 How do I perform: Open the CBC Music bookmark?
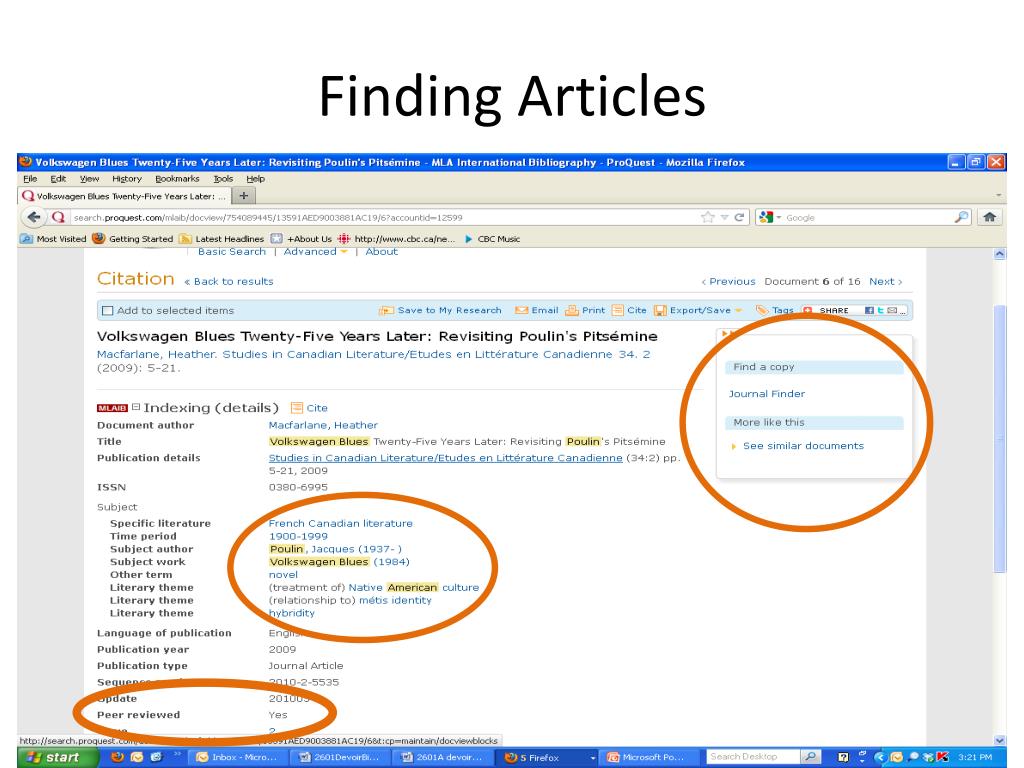(492, 239)
